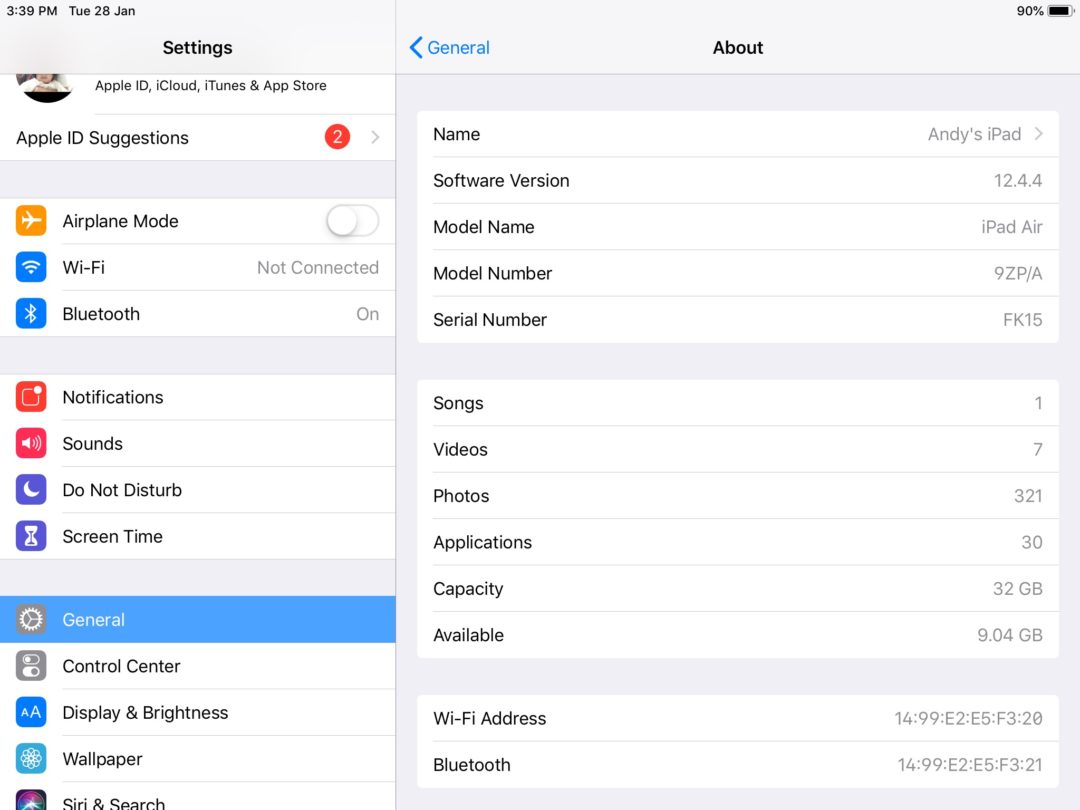Select the Wi-Fi icon in the sidebar
Viewport: 1080px width, 810px height.
tap(30, 267)
